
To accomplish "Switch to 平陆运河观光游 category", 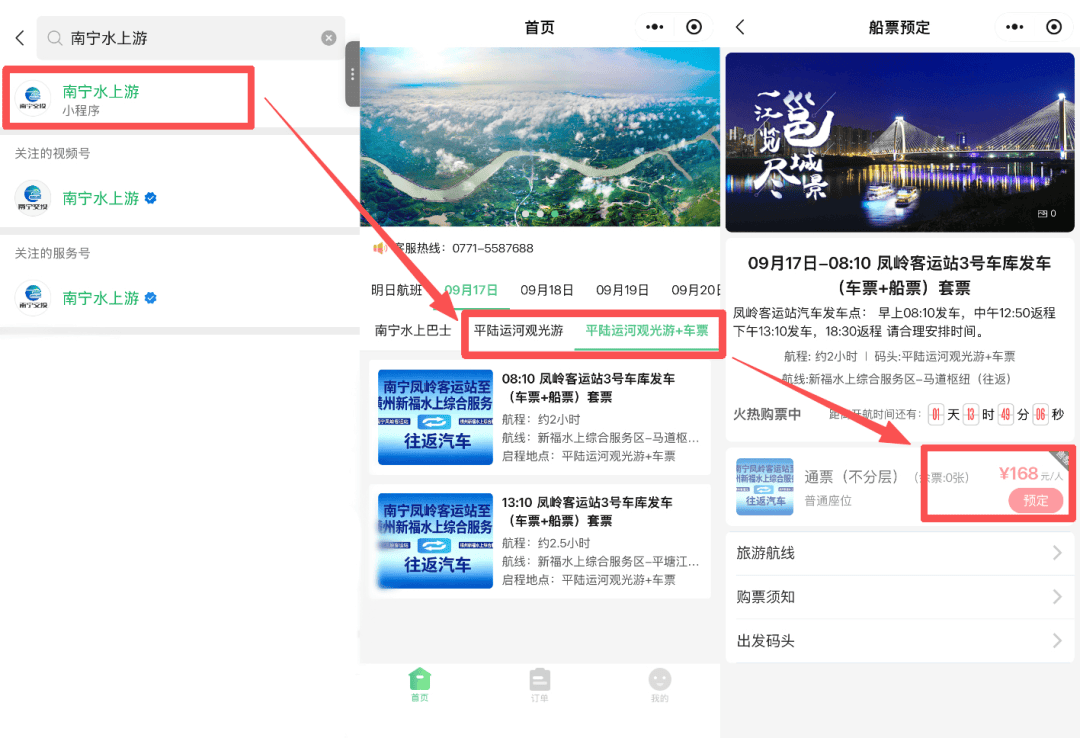I will (x=519, y=331).
